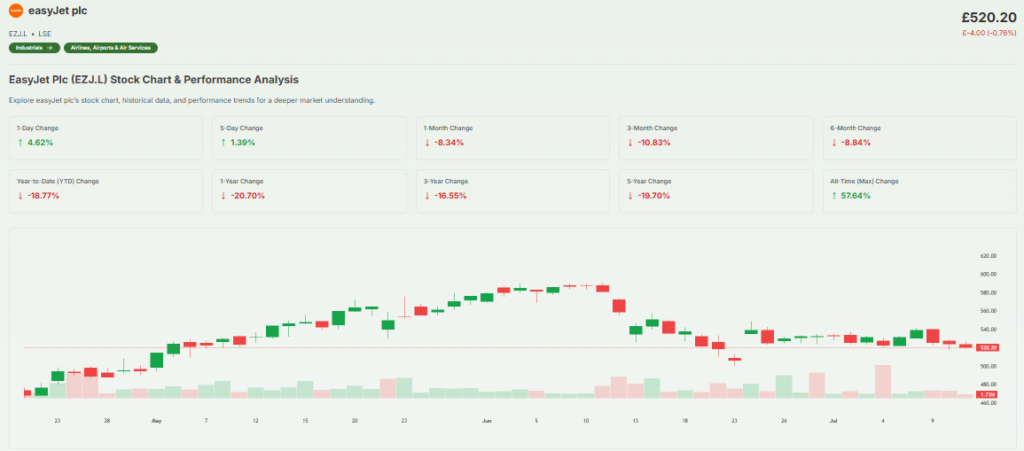
Task: Click the red 520.20 price label on chart axis
Action: [988, 348]
